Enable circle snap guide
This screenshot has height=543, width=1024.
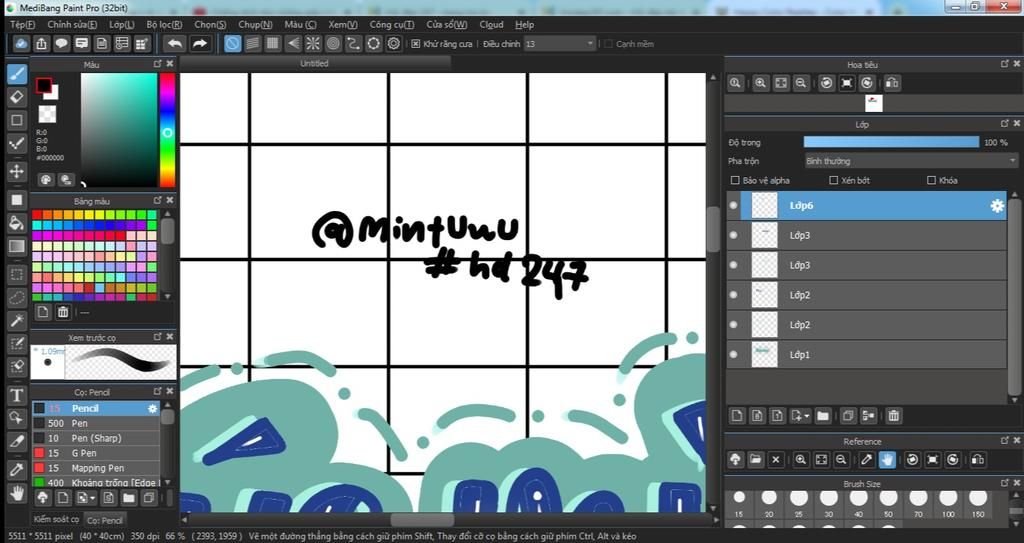(x=334, y=44)
